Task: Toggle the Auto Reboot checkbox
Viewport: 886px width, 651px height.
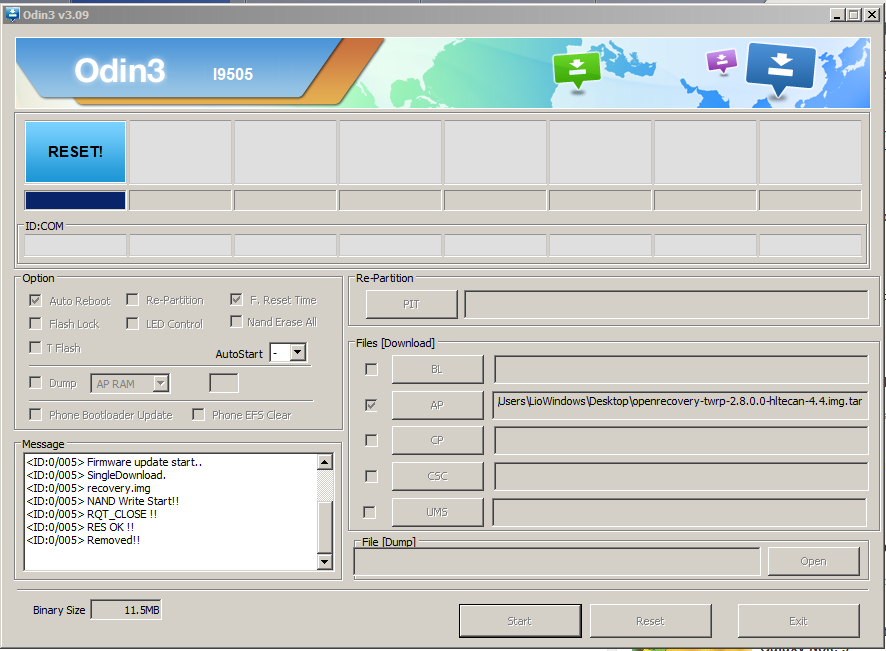Action: 35,300
